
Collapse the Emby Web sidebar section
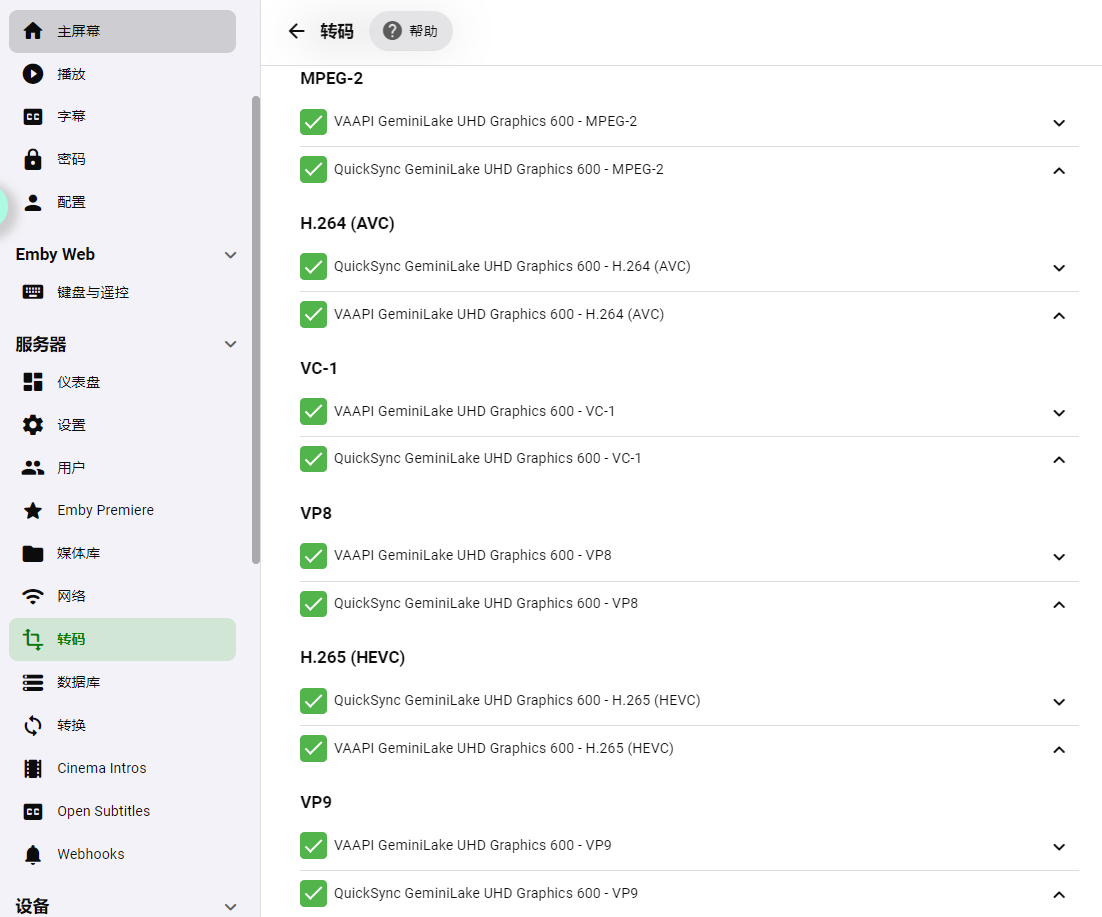coord(231,254)
